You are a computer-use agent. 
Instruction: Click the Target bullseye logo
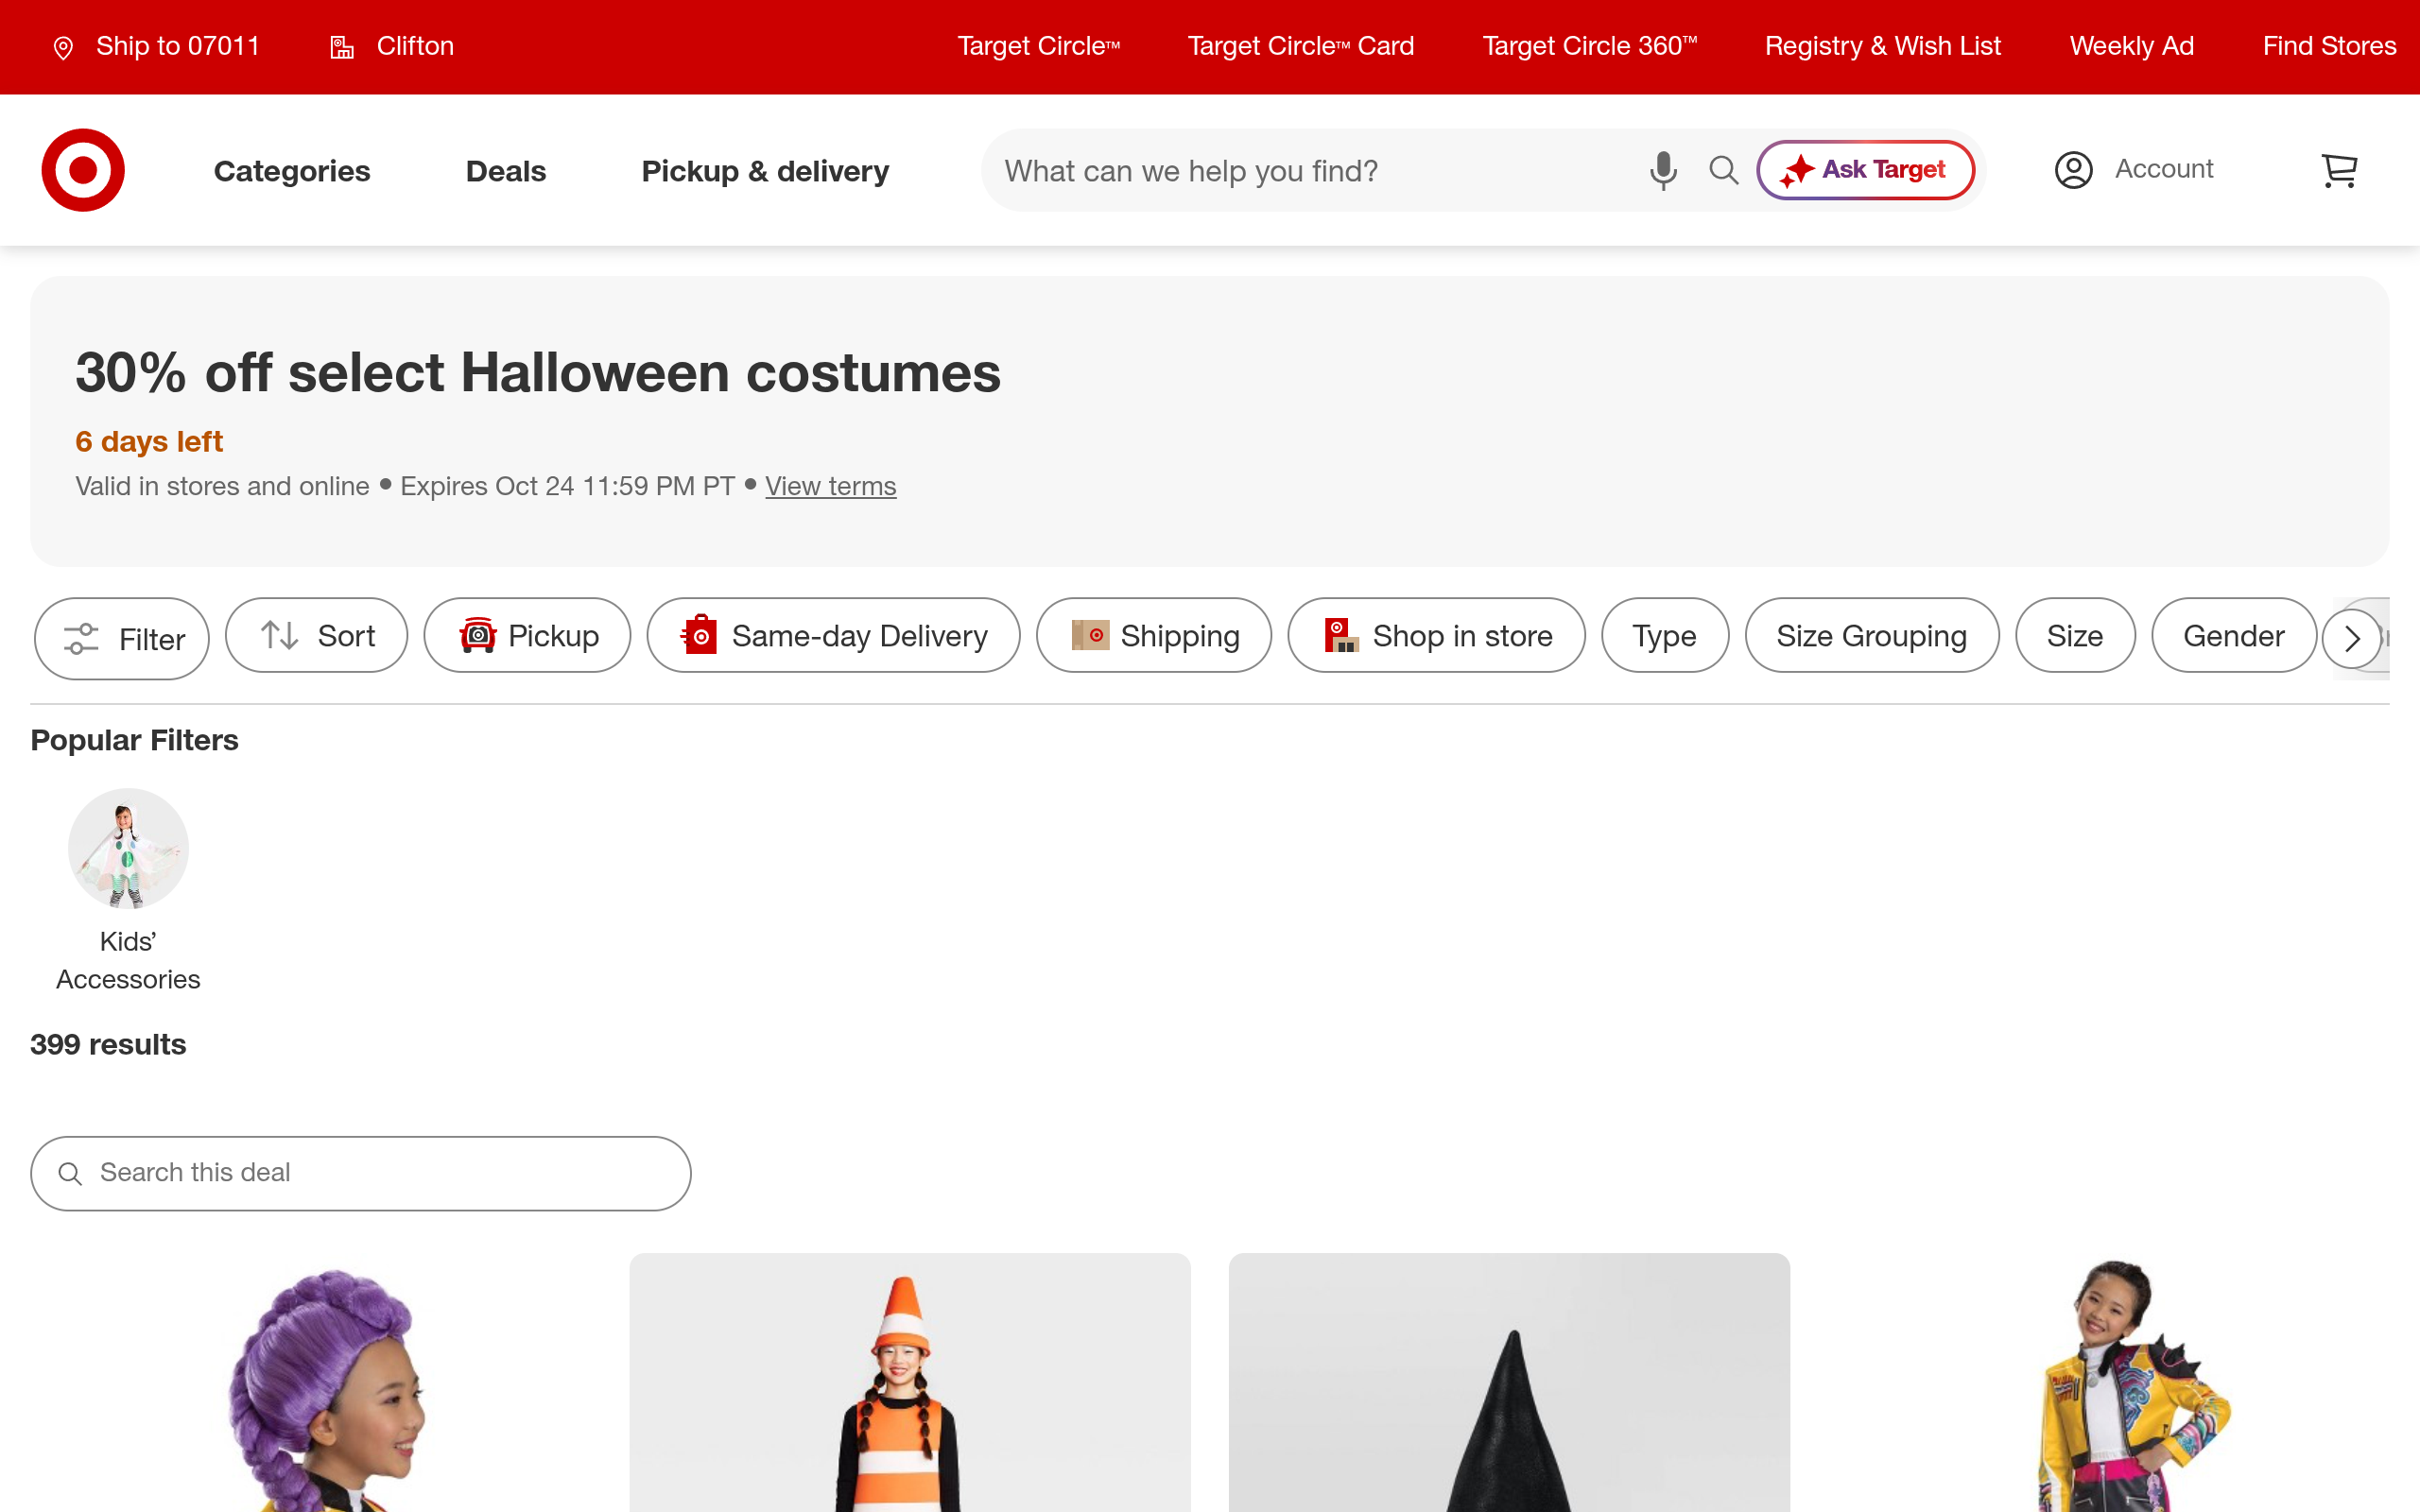click(x=83, y=170)
